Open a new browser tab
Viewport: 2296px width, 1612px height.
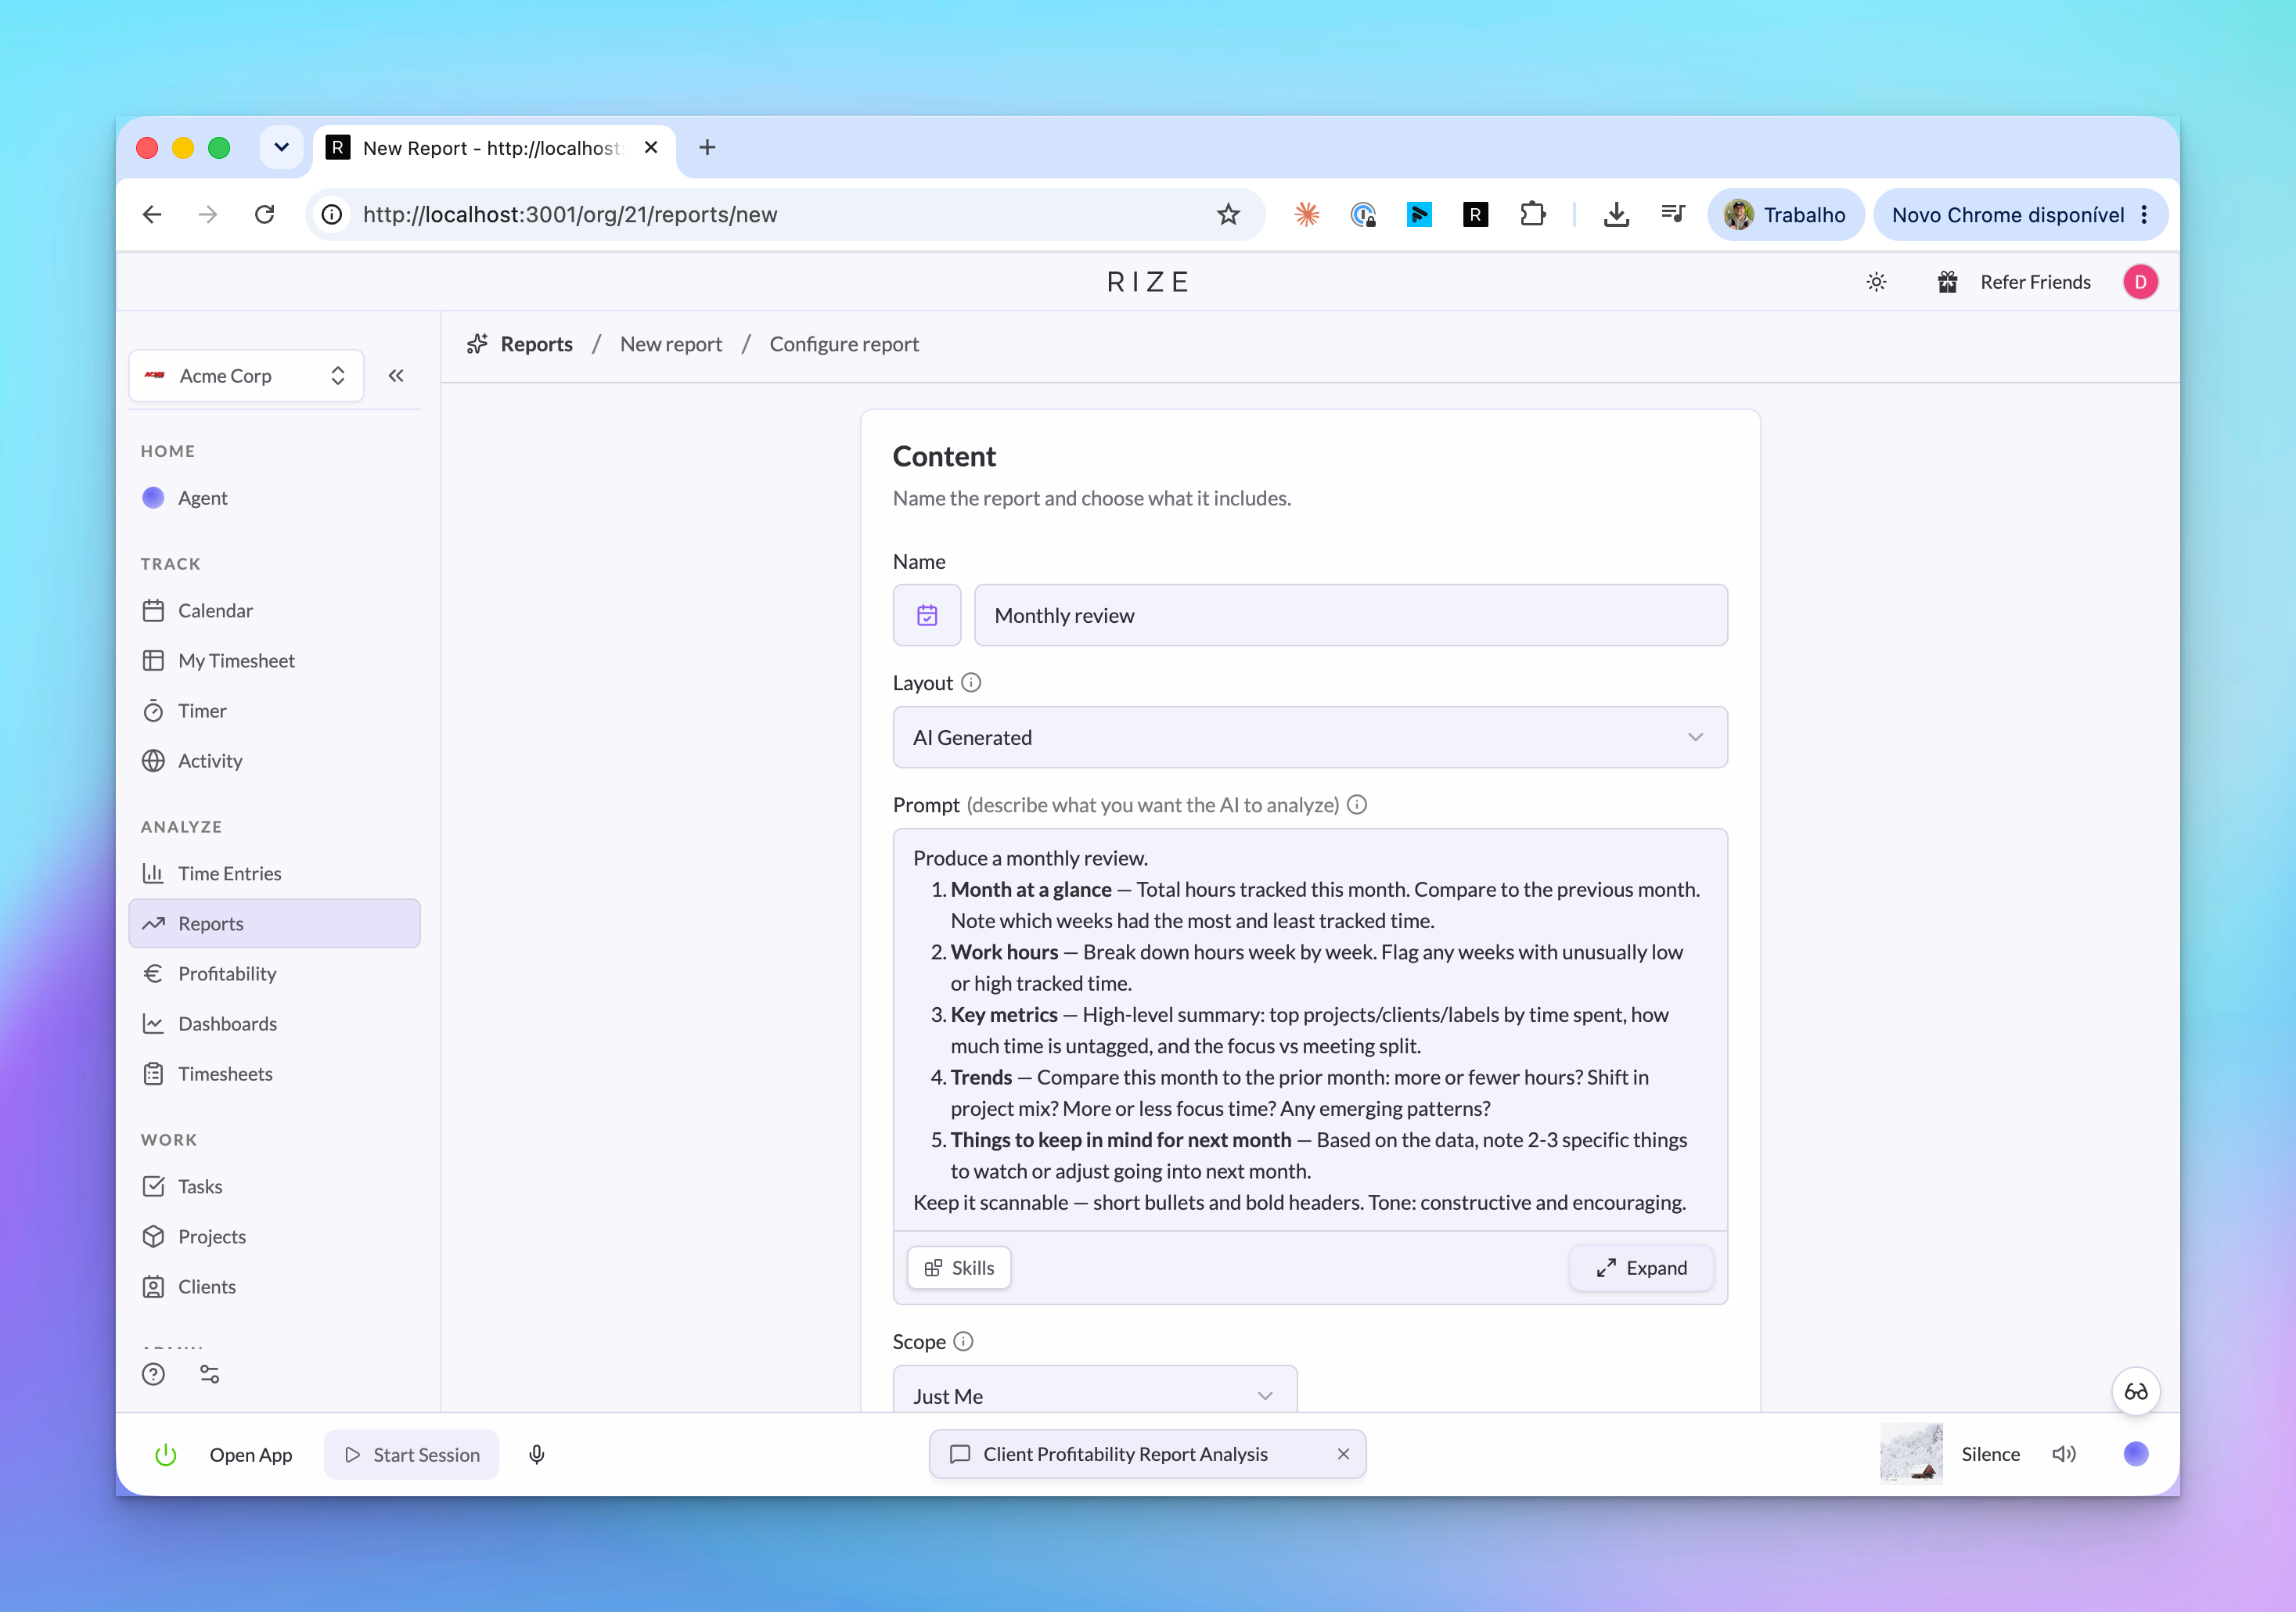[707, 147]
